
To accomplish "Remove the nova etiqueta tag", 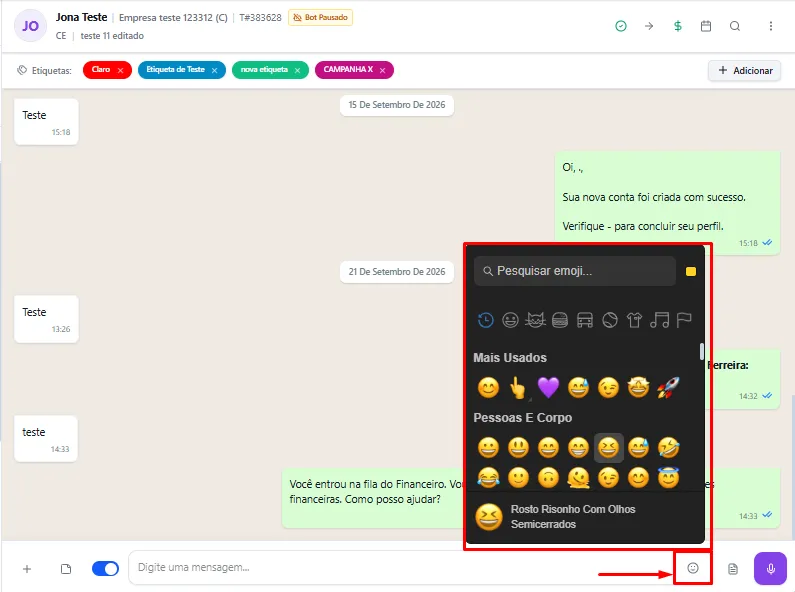I will tap(297, 70).
